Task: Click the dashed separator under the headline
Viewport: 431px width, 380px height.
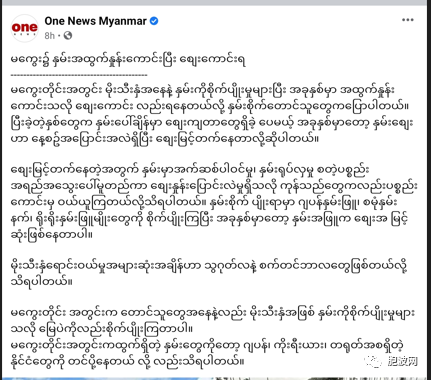Action: coord(79,76)
